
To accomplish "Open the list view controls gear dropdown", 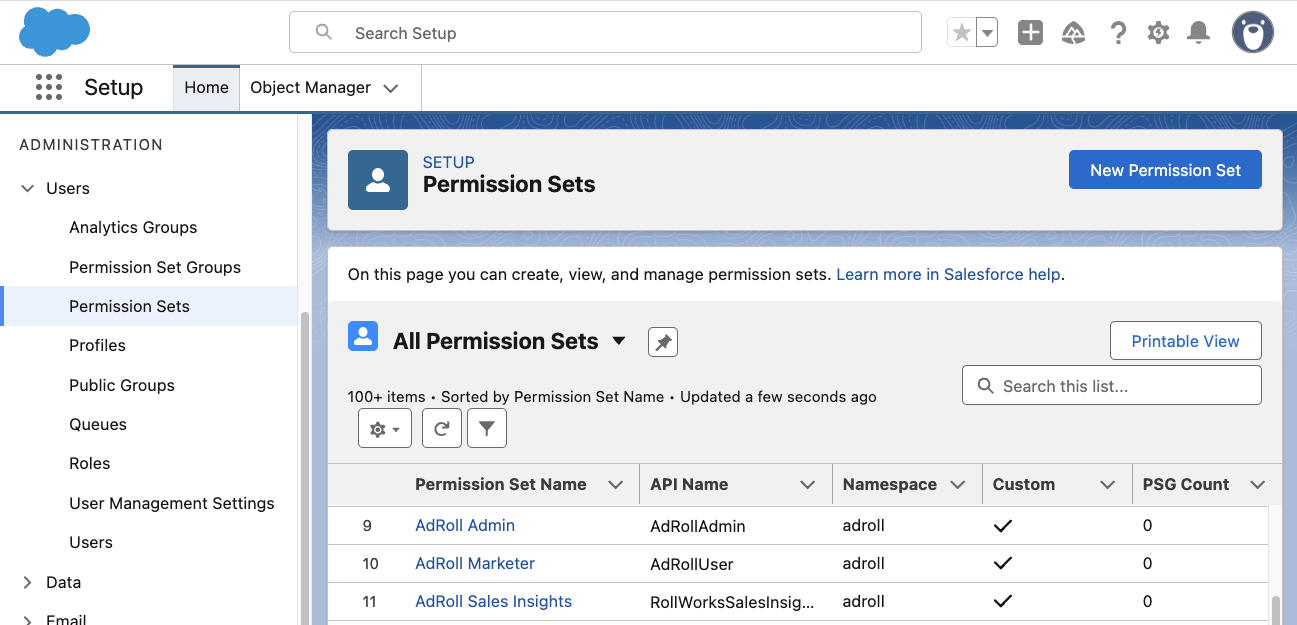I will 384,428.
